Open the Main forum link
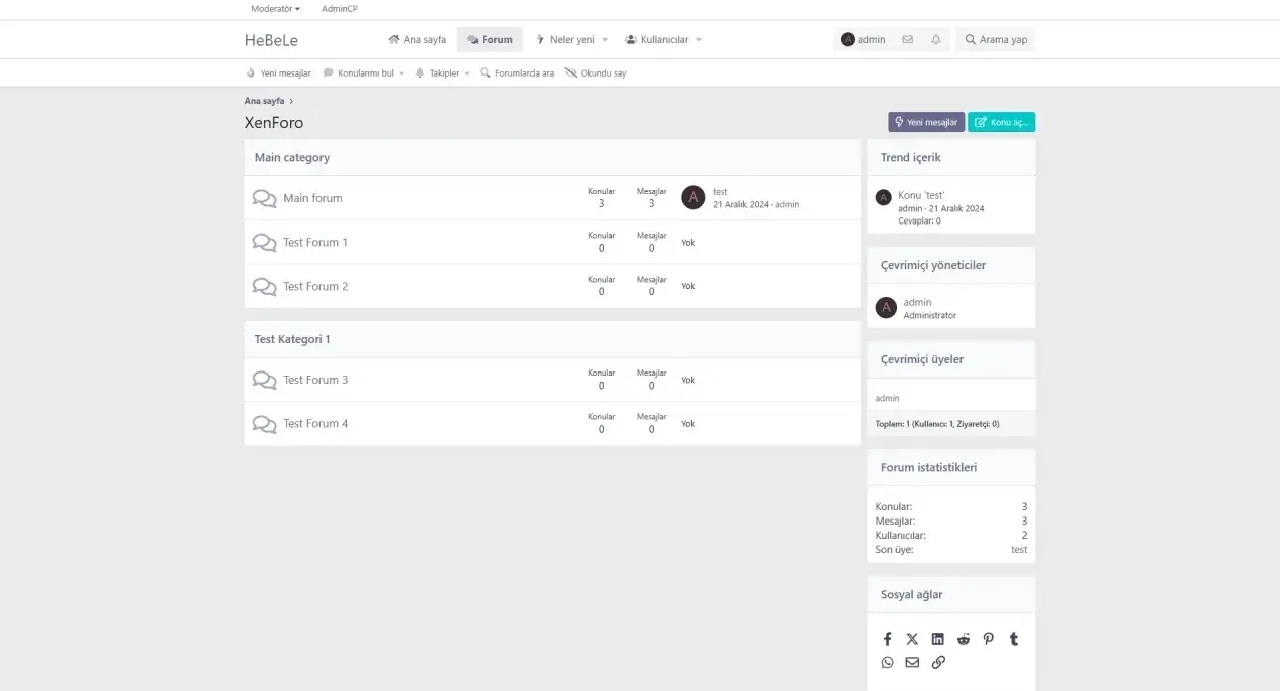This screenshot has width=1280, height=691. (x=312, y=198)
